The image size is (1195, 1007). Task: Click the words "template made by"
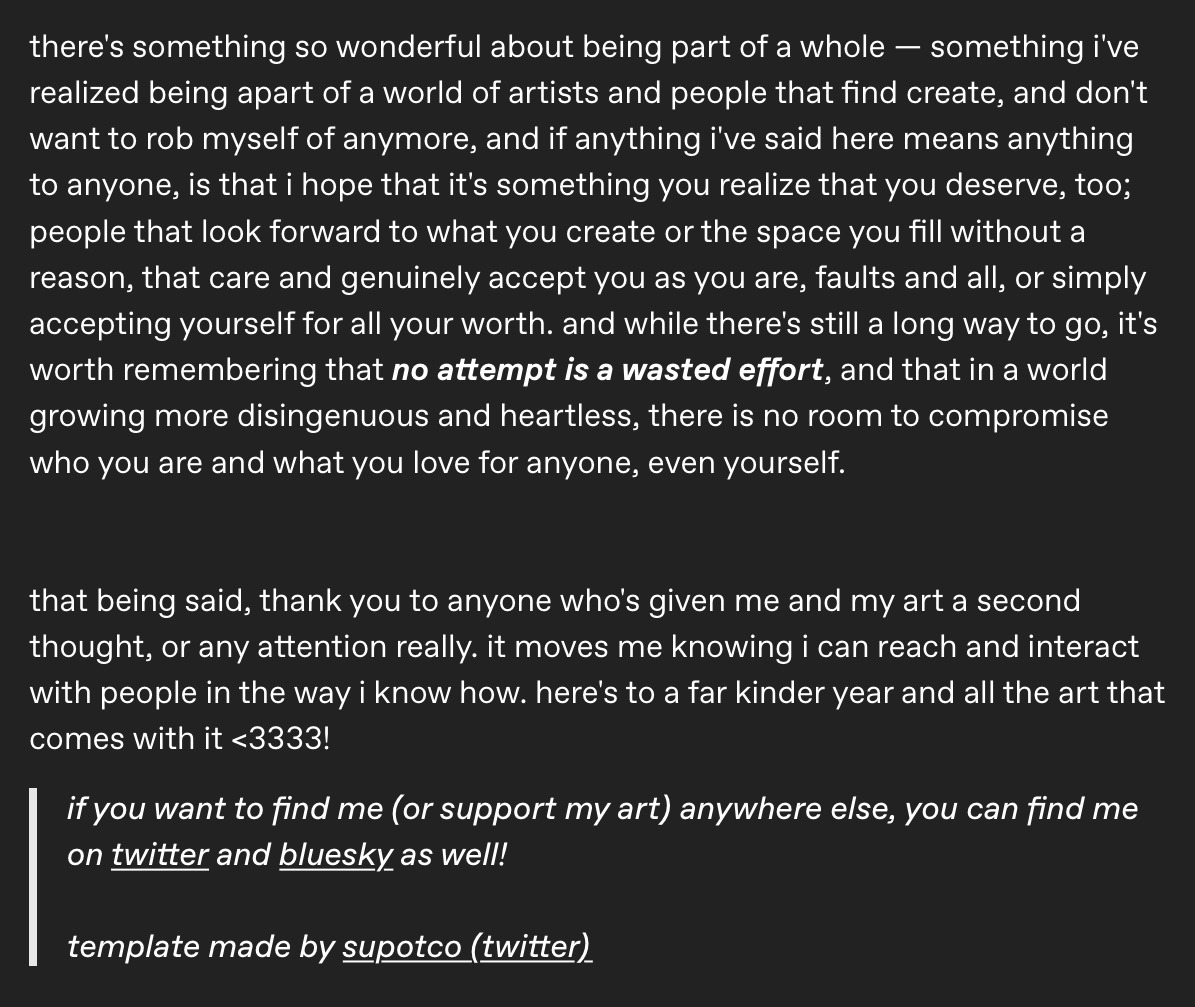click(x=200, y=947)
